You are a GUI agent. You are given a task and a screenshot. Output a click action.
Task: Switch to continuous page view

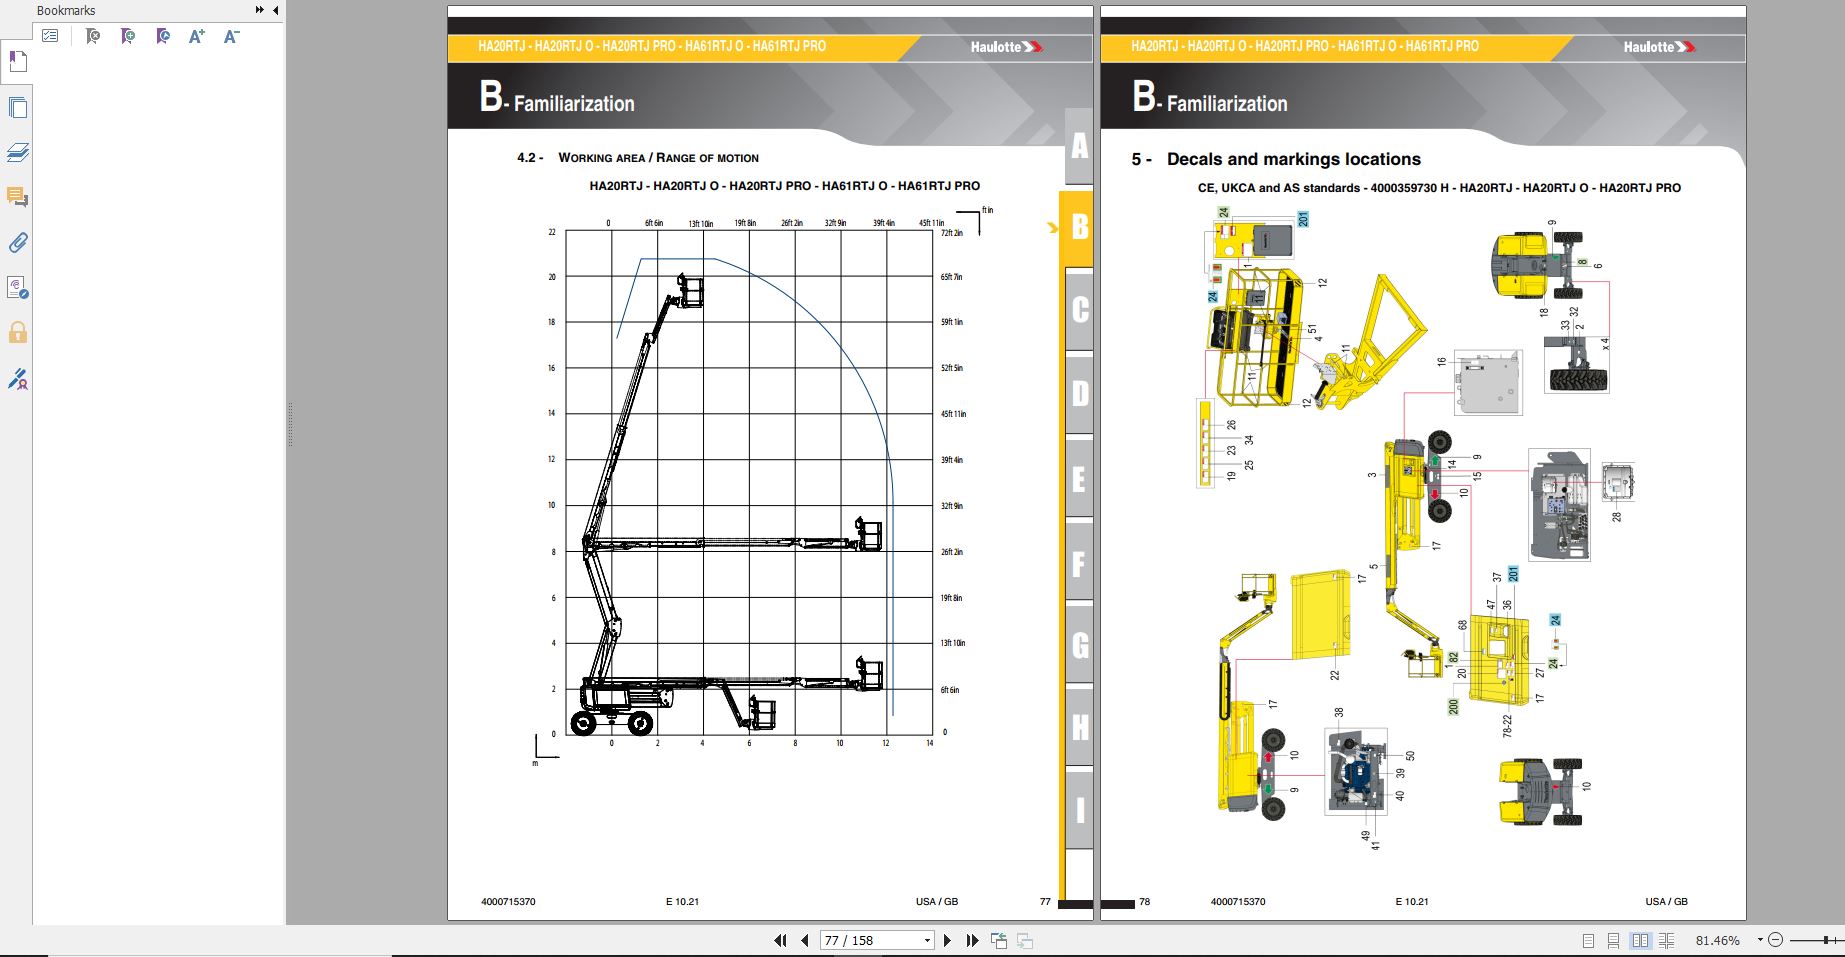[x=1613, y=940]
